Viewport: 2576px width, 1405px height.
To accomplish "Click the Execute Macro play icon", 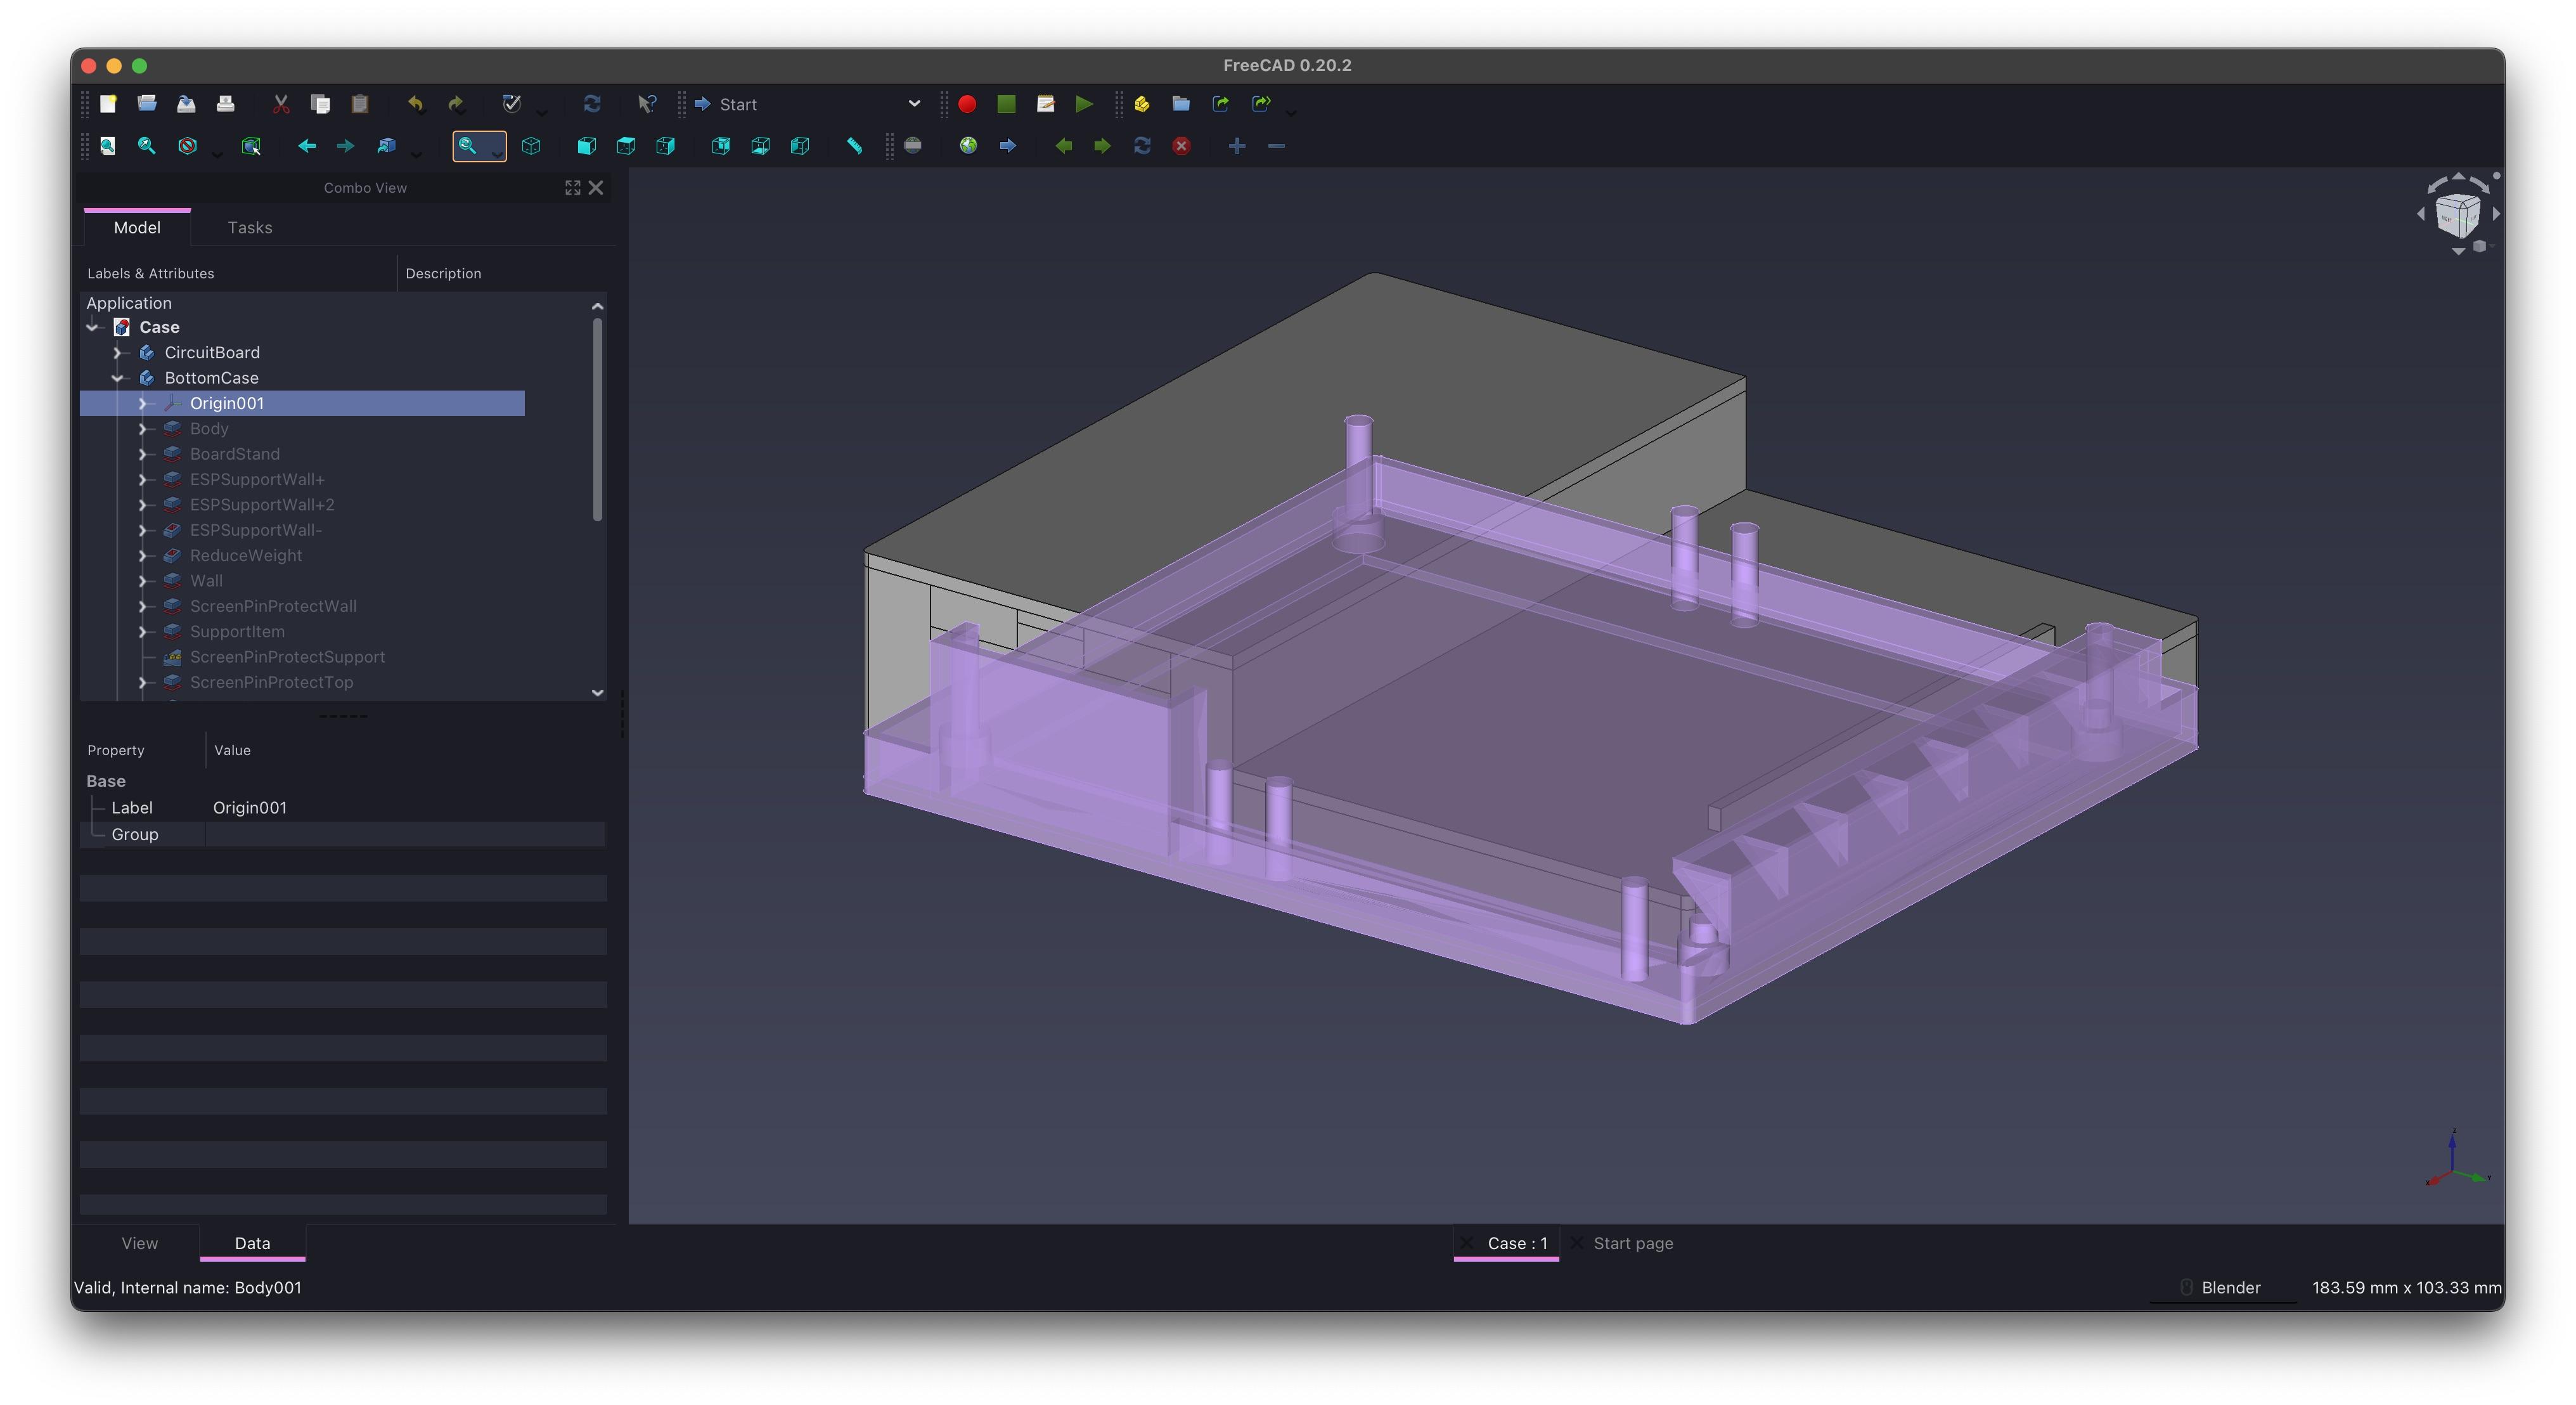I will coord(1084,104).
